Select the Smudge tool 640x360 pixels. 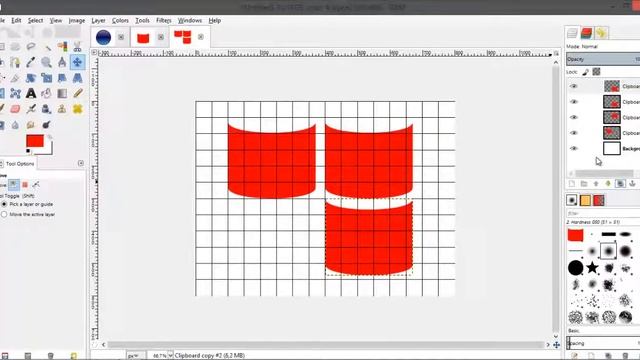click(31, 125)
